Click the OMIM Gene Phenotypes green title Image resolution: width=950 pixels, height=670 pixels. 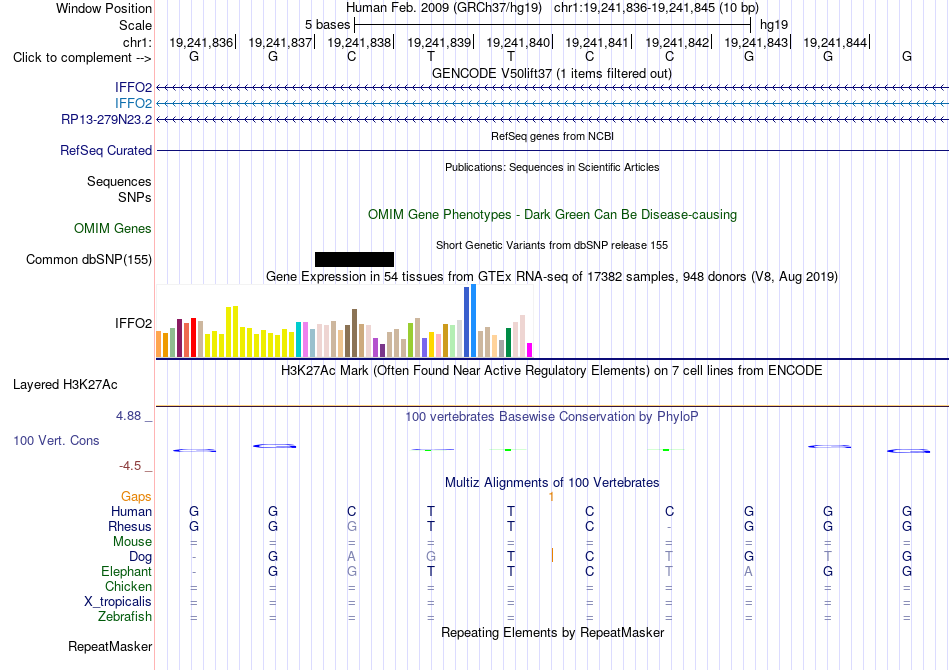tap(552, 214)
